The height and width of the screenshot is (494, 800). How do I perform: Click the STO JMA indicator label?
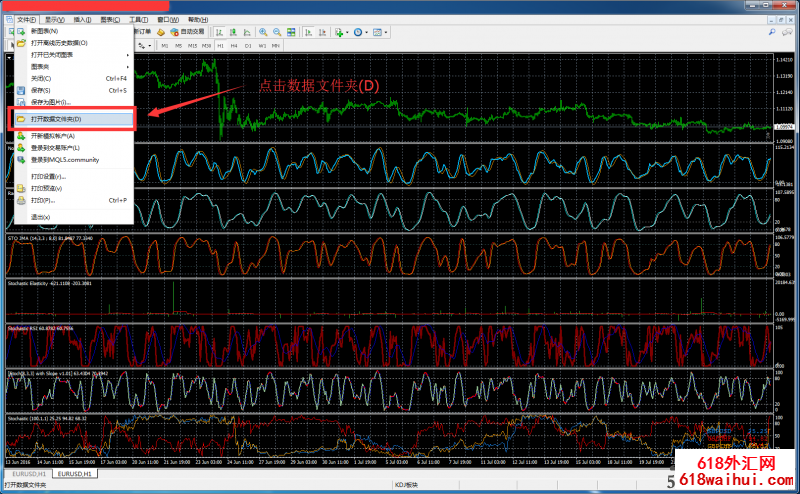[x=50, y=238]
